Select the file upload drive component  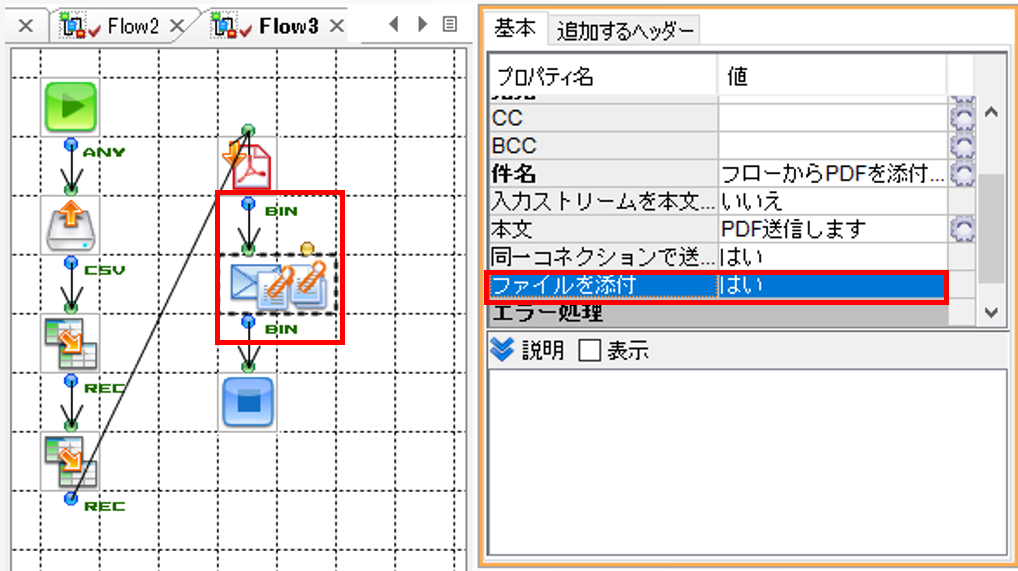click(x=71, y=225)
